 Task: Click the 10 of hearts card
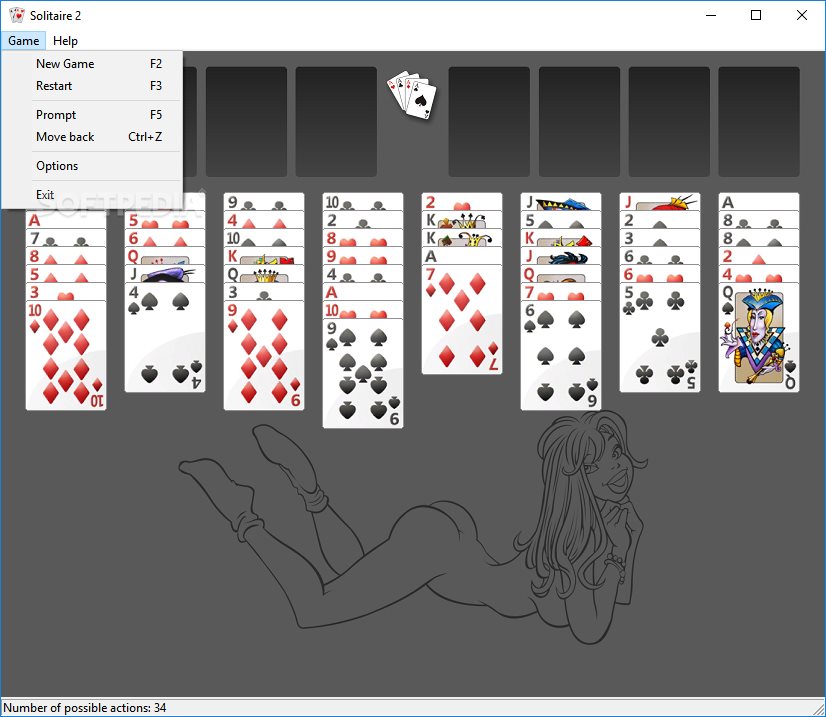(363, 310)
